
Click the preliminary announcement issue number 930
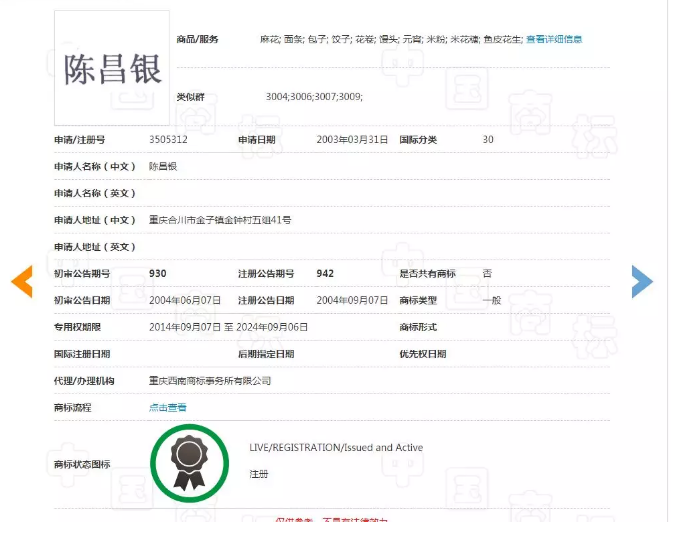pos(158,273)
